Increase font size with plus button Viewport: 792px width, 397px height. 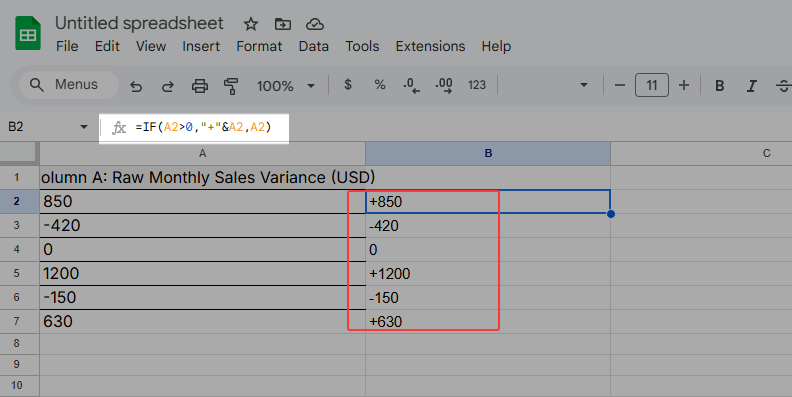click(x=684, y=85)
